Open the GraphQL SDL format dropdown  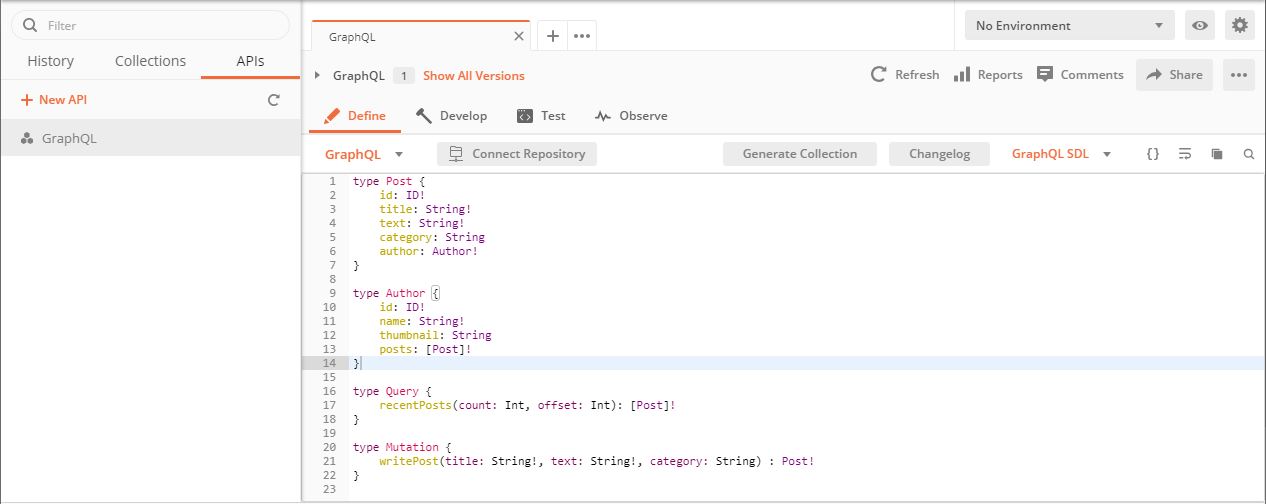click(1061, 154)
